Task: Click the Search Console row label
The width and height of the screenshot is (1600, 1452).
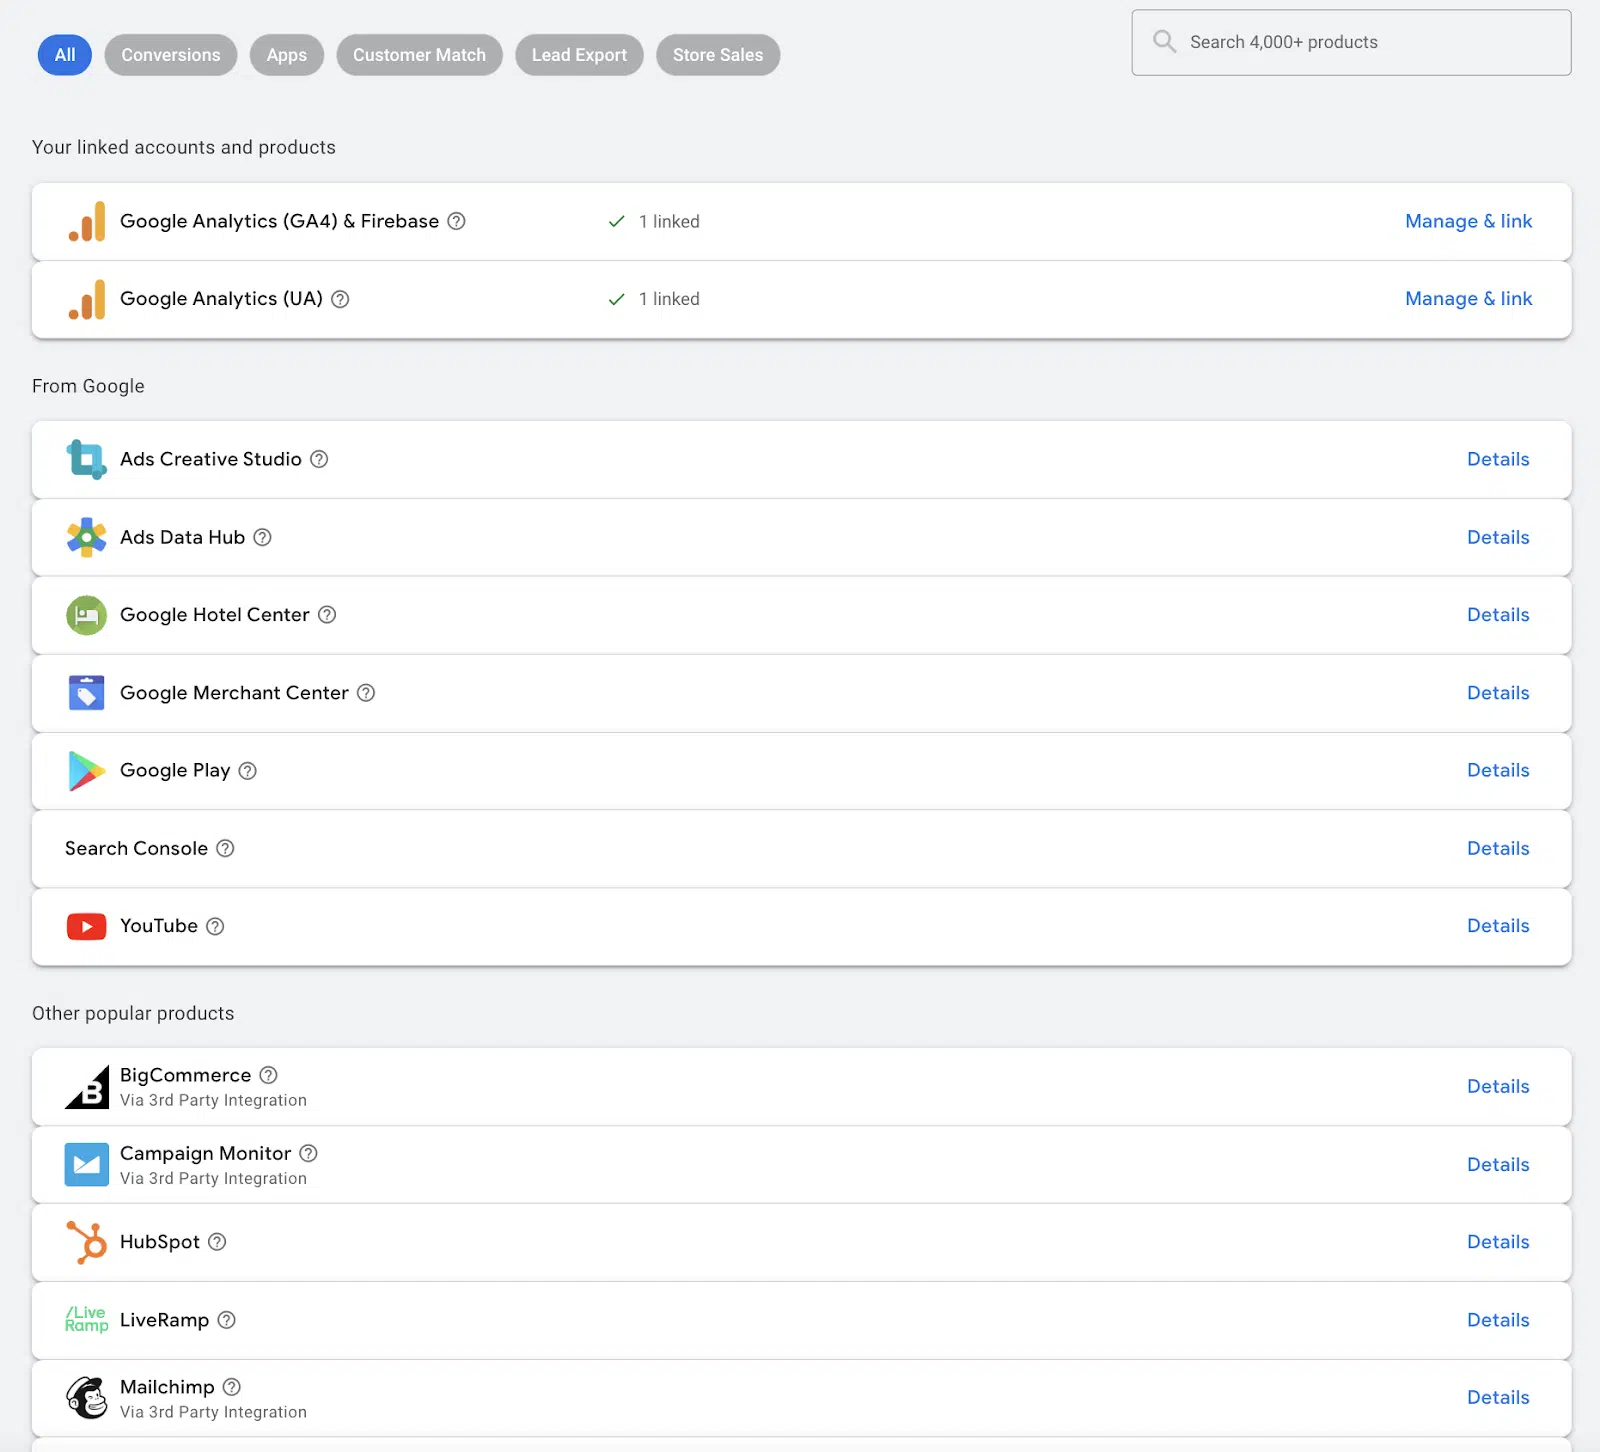Action: point(136,849)
